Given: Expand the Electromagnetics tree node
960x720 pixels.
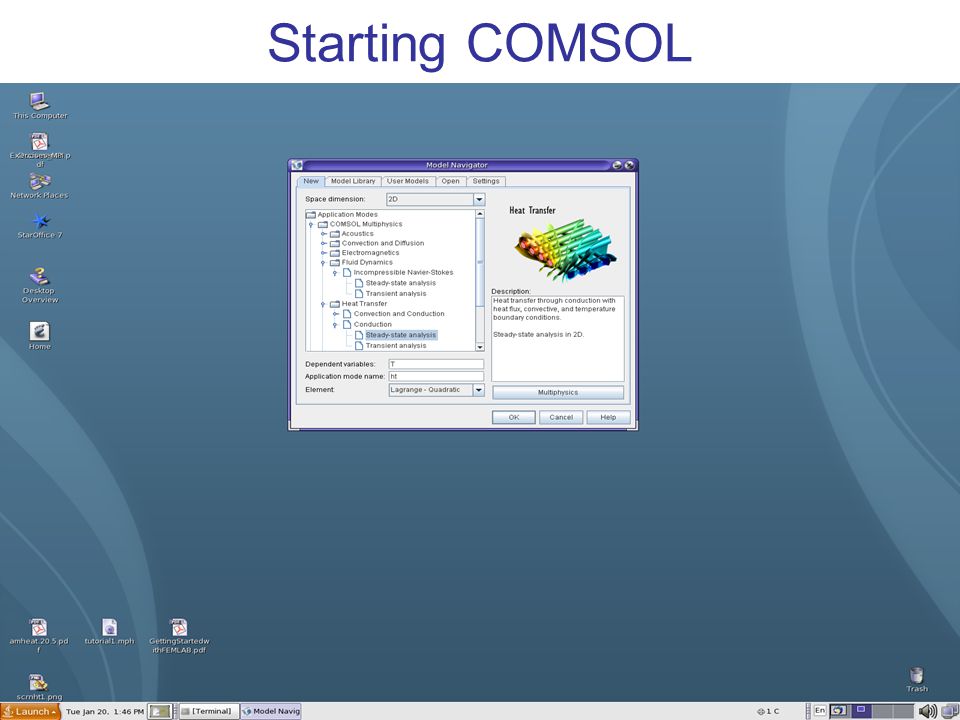Looking at the screenshot, I should (323, 253).
